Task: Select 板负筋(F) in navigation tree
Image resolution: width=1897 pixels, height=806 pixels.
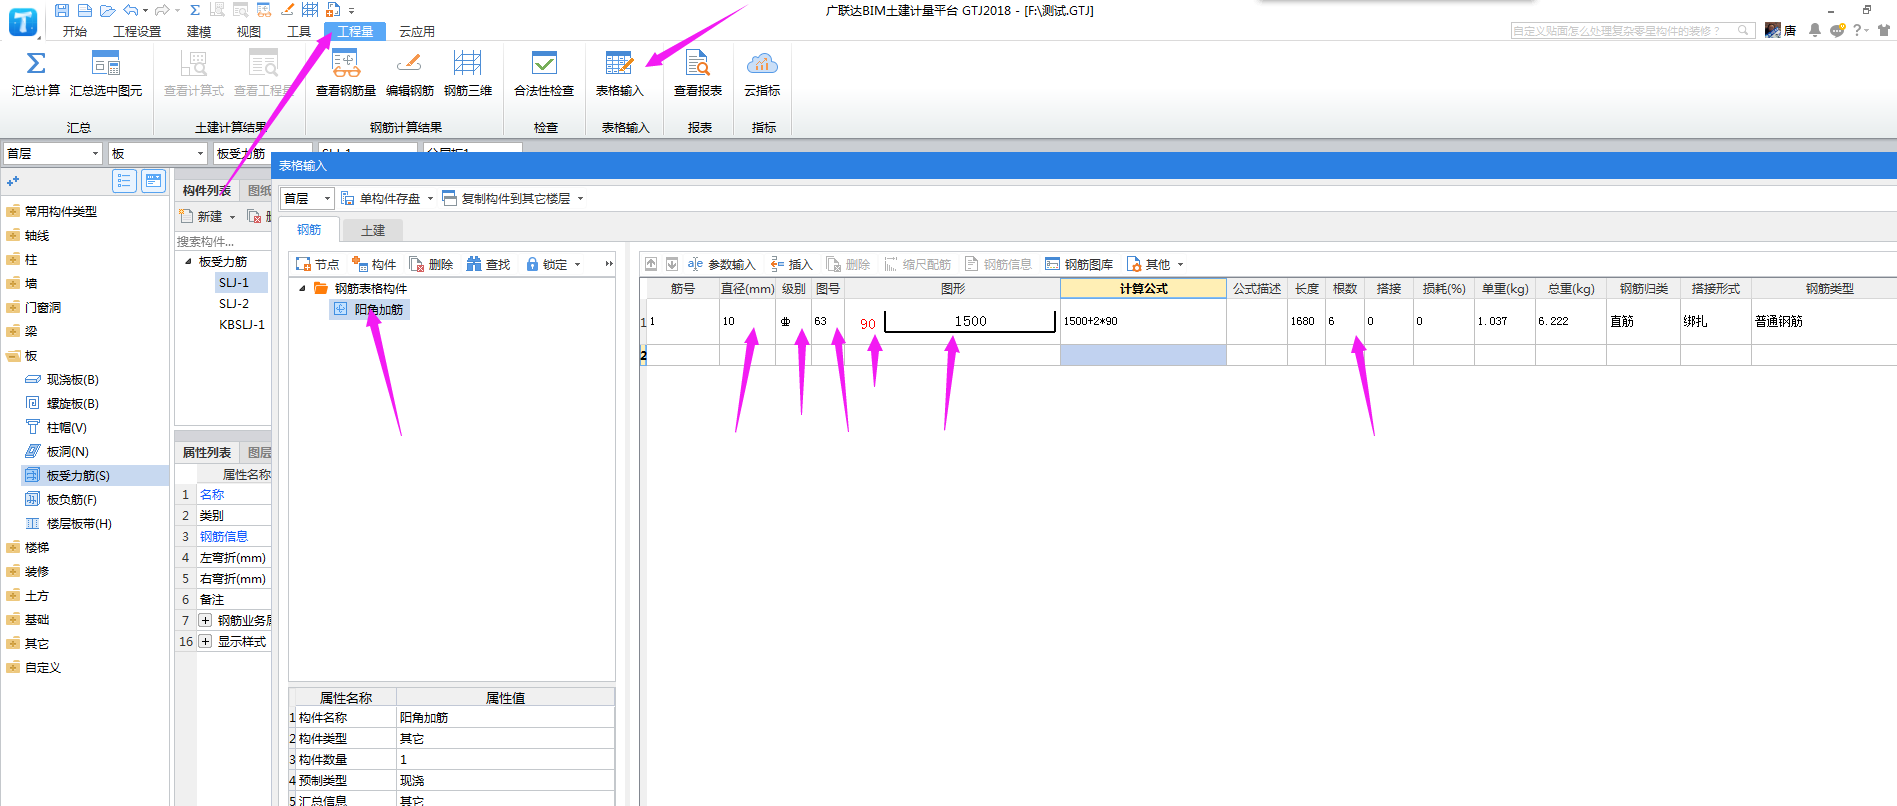Action: click(71, 499)
